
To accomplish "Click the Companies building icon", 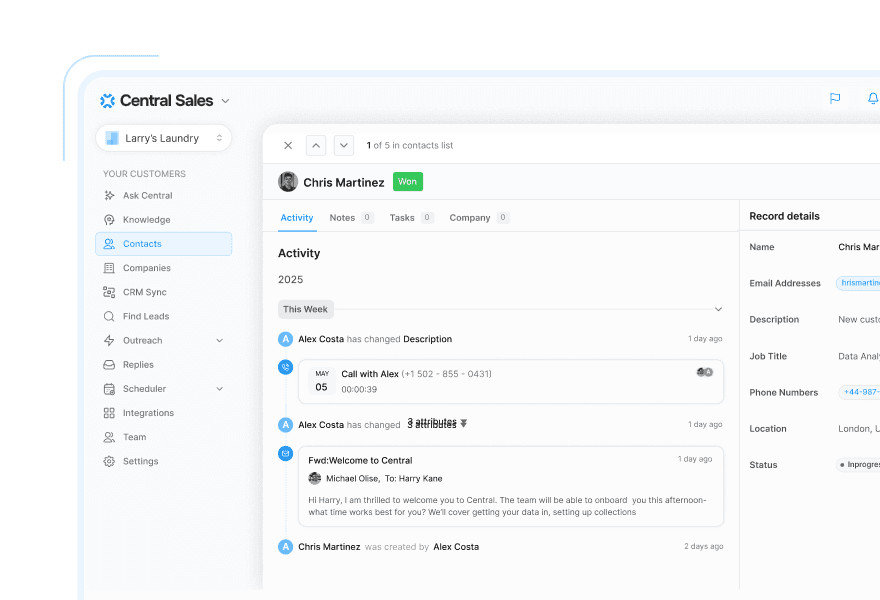I will (x=109, y=268).
